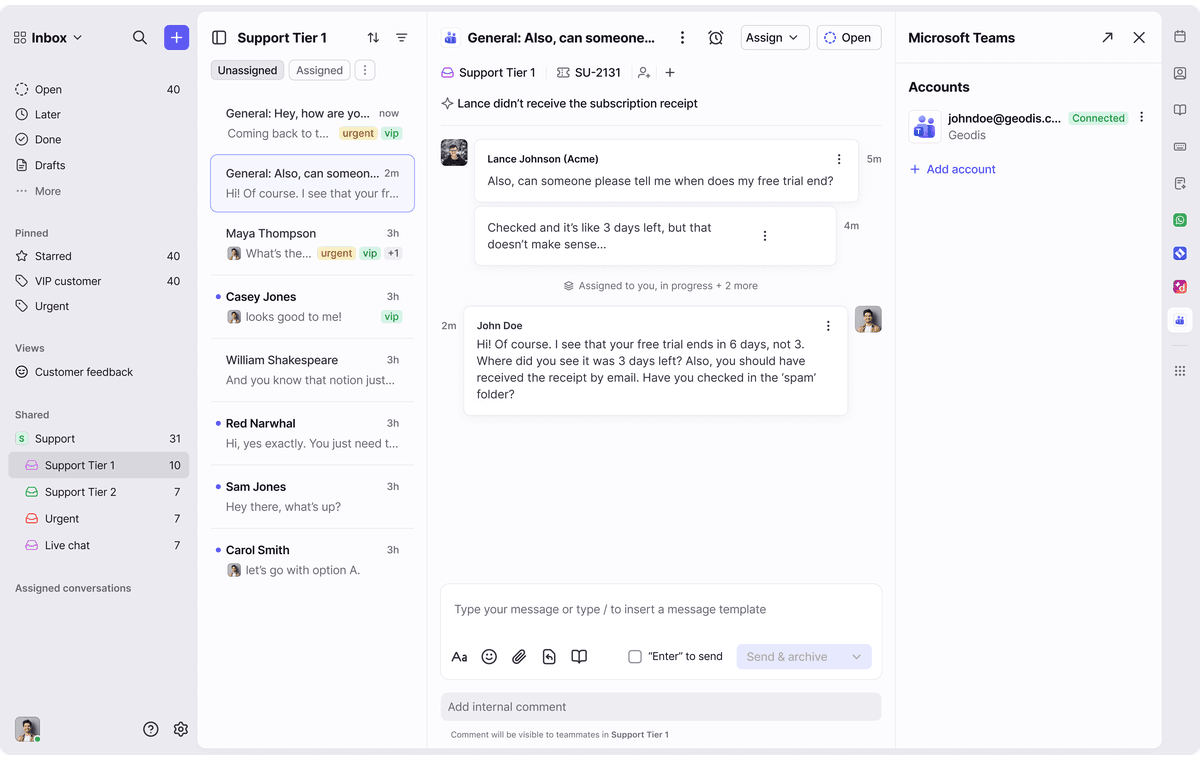Expand More items in sidebar
The width and height of the screenshot is (1200, 760).
(38, 191)
